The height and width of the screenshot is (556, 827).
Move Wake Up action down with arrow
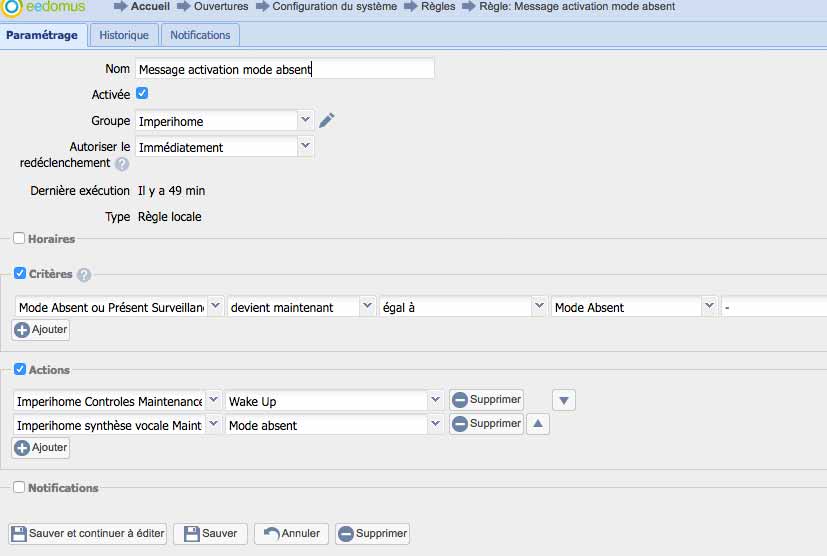pyautogui.click(x=564, y=400)
